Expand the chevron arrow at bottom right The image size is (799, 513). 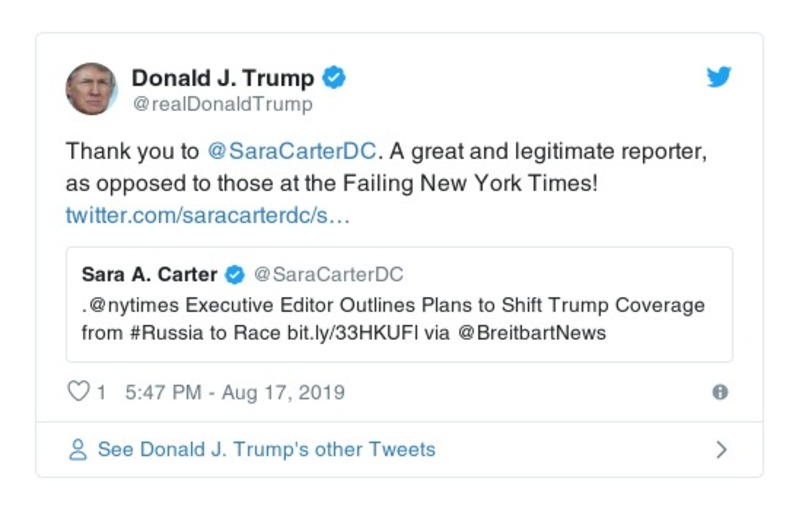click(722, 450)
